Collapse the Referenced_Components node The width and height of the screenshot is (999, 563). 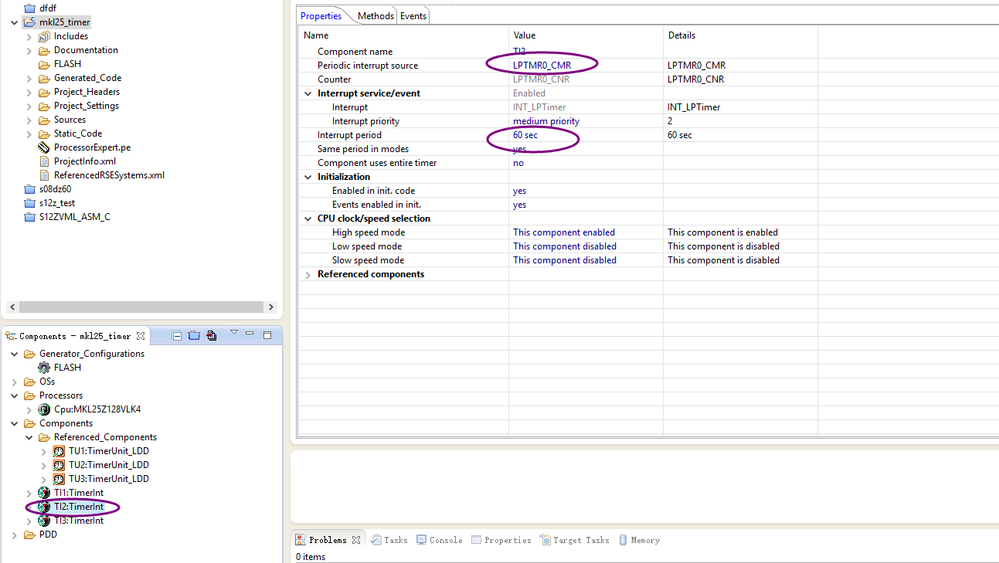[x=29, y=438]
